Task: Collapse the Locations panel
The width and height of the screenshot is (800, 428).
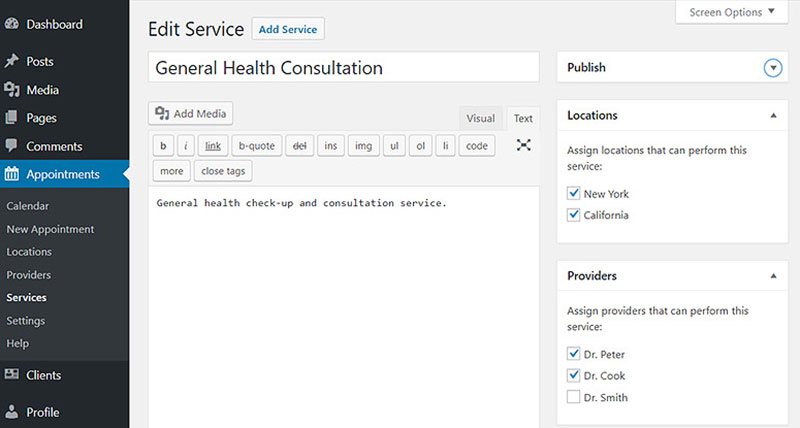Action: click(773, 116)
